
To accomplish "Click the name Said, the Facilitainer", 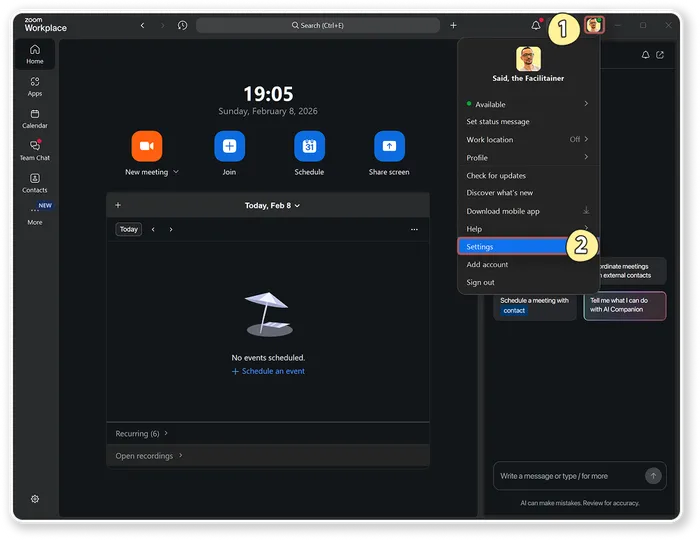I will 528,79.
